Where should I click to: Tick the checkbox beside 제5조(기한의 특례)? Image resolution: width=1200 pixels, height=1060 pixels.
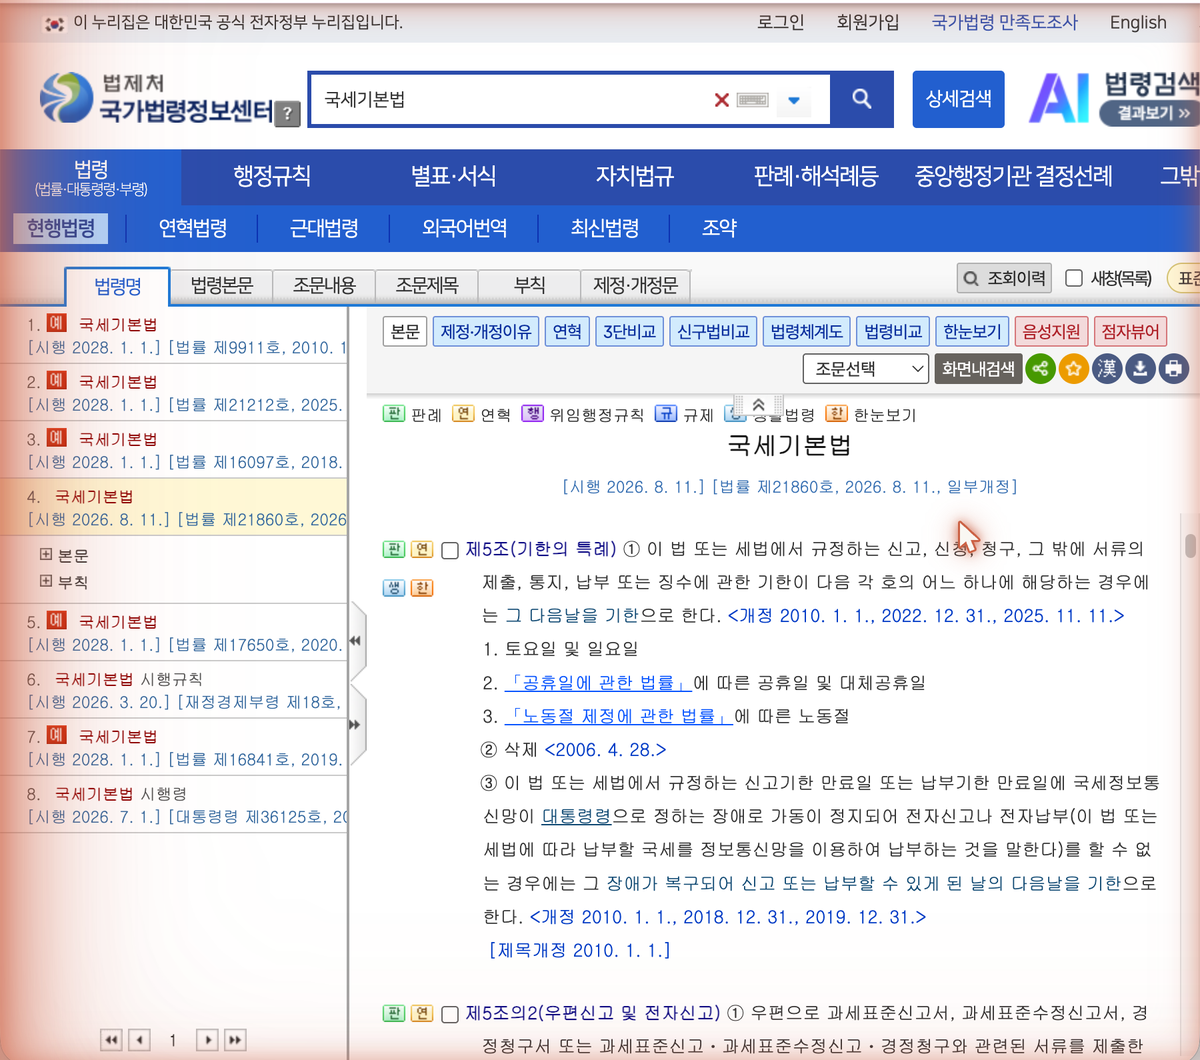[x=450, y=551]
